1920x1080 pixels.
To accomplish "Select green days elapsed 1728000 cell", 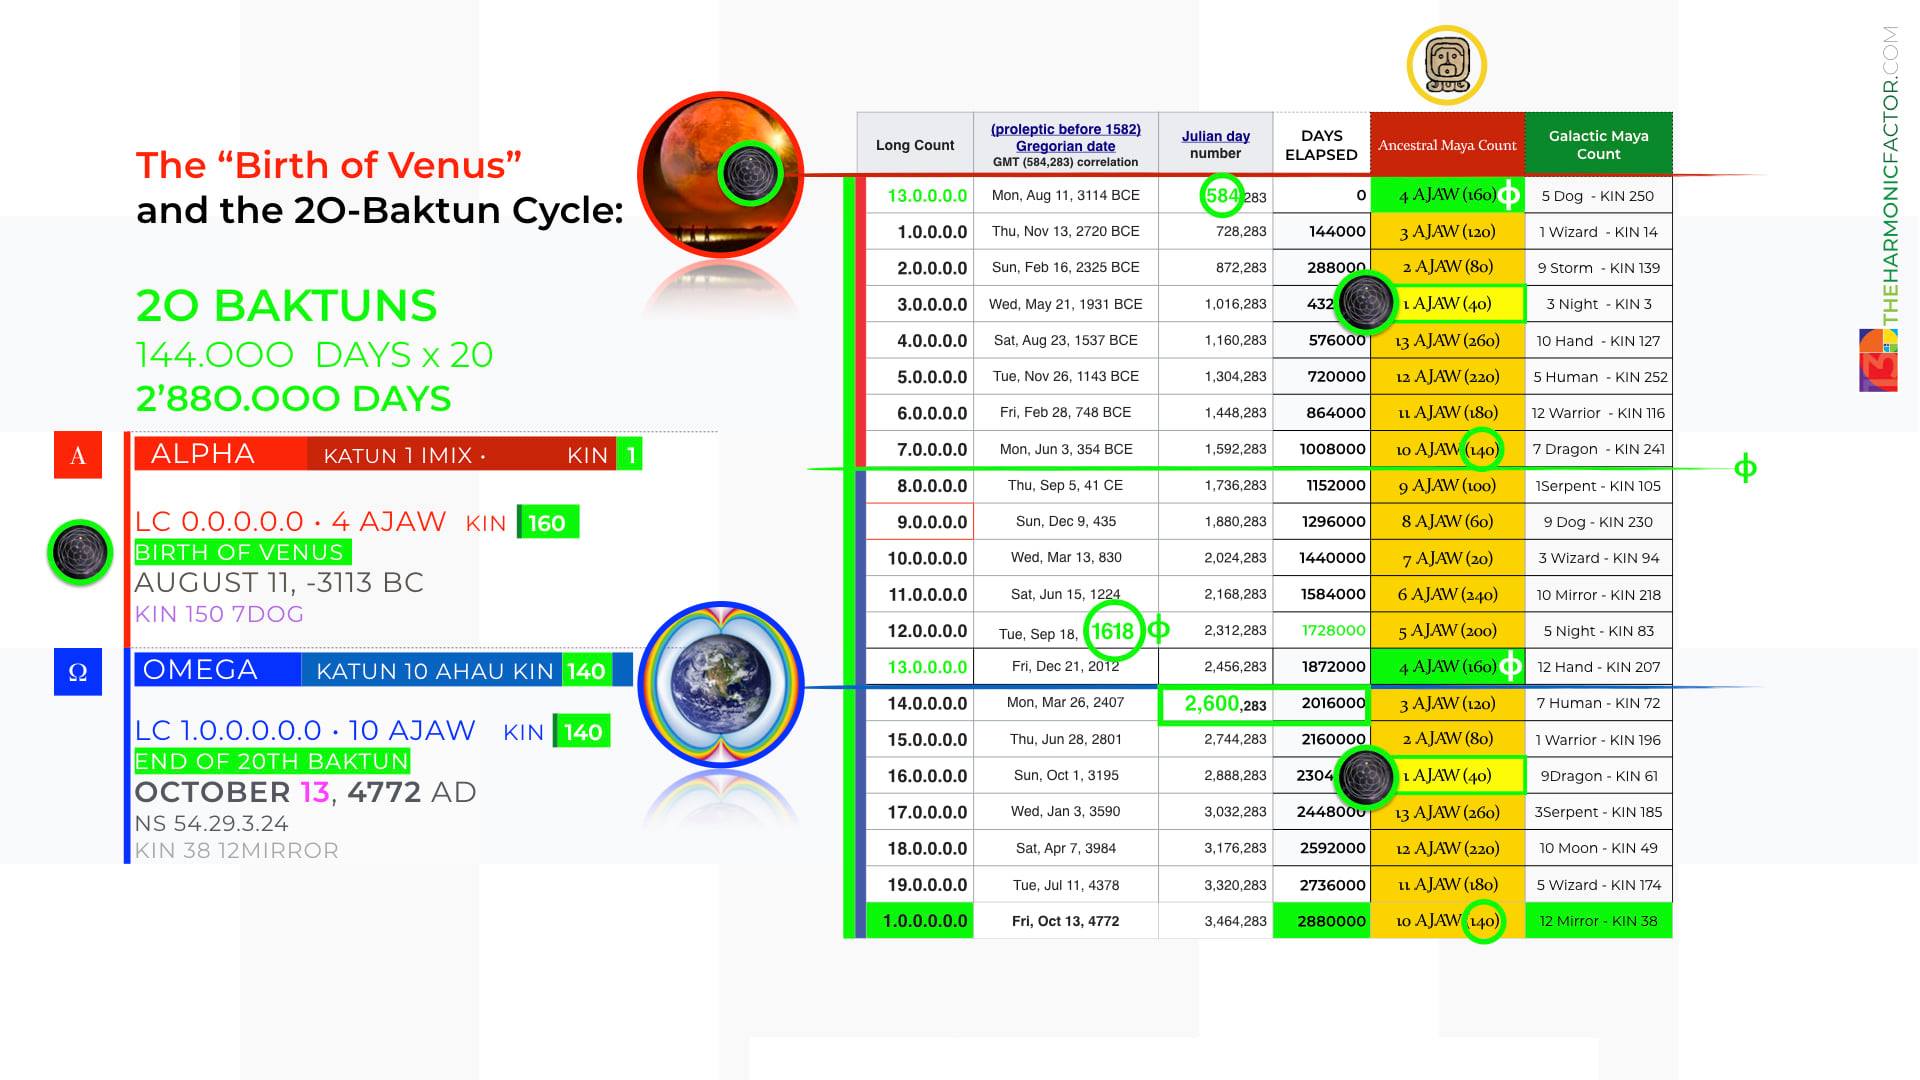I will [1321, 630].
